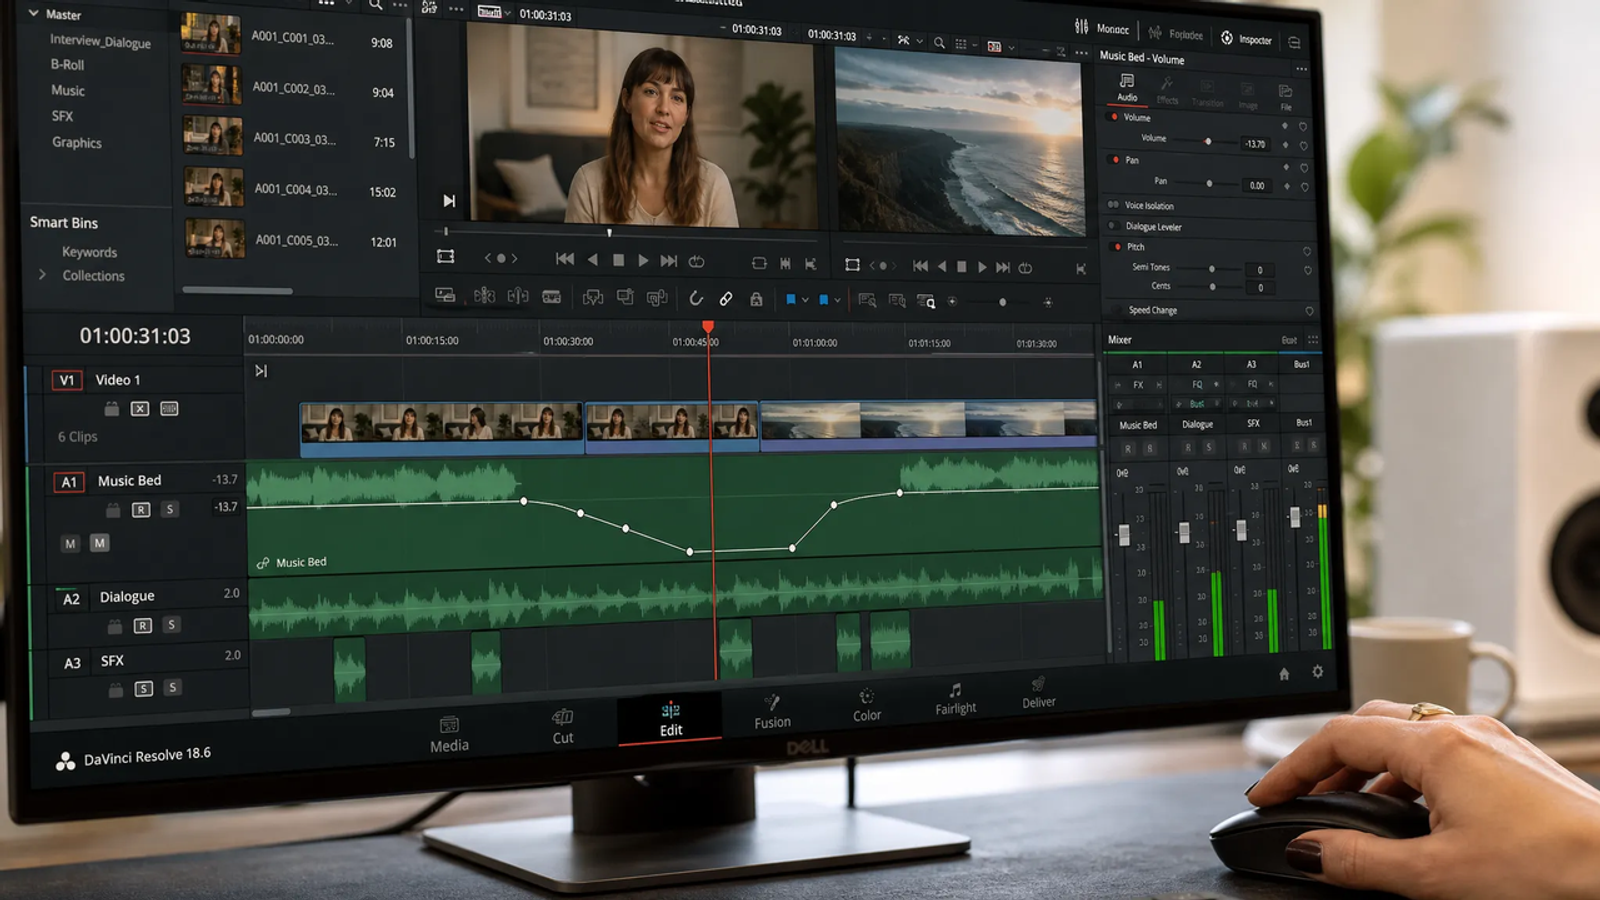Expand the Collections smart bin arrow

tap(42, 274)
